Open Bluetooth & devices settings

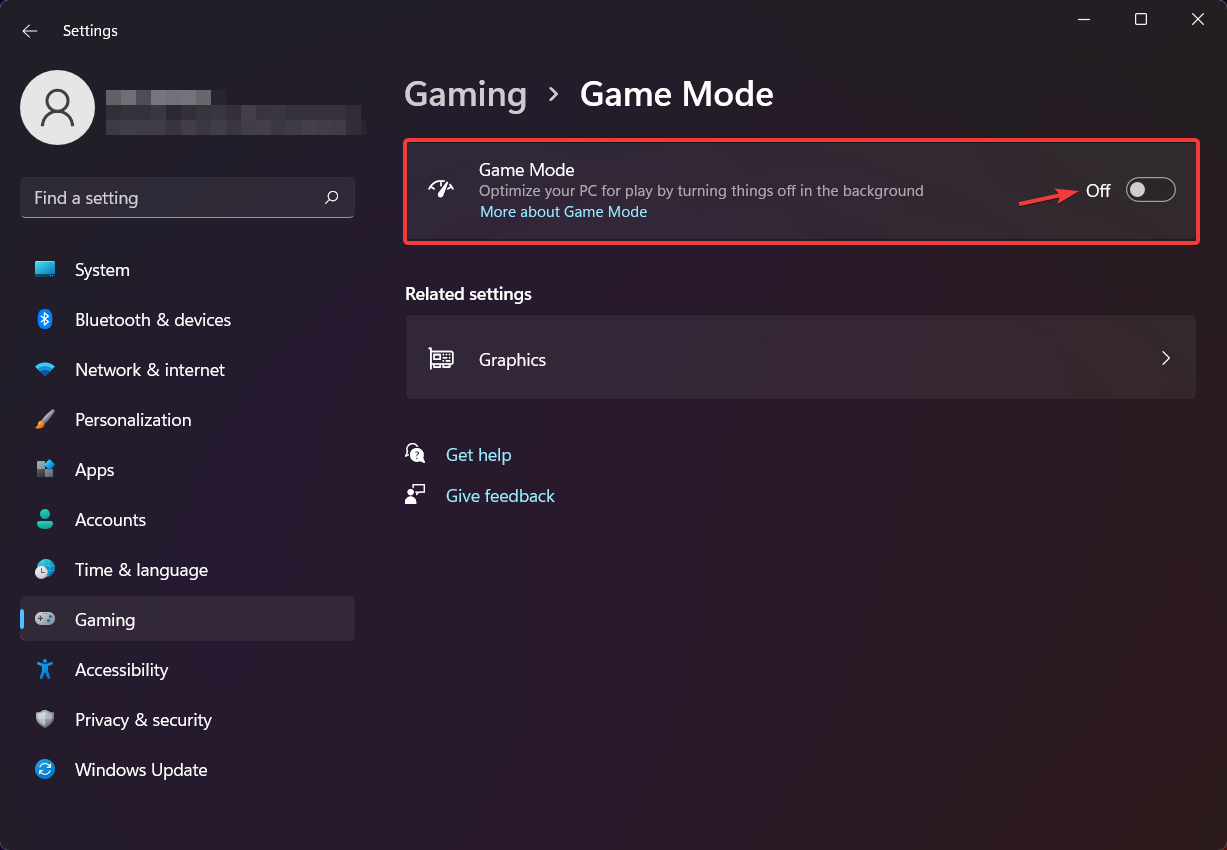click(45, 319)
